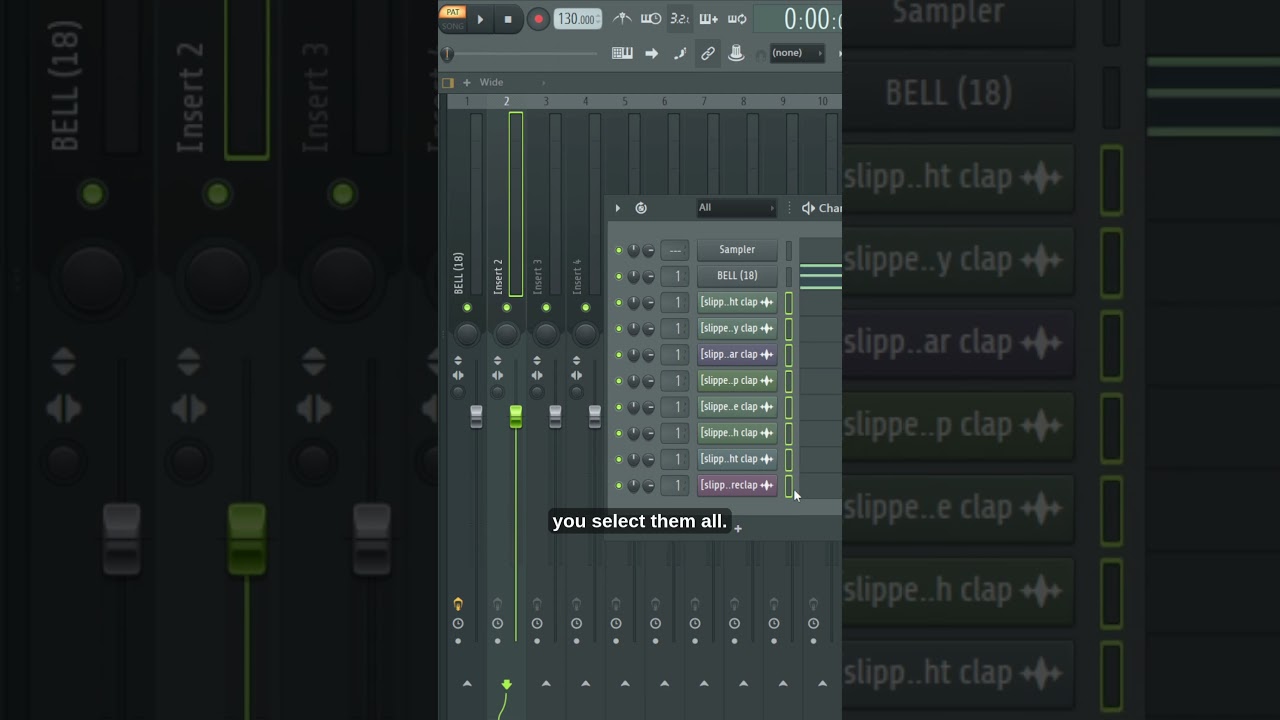The height and width of the screenshot is (720, 1280).
Task: Mute the Insert 2 mixer track LED
Action: coord(506,308)
